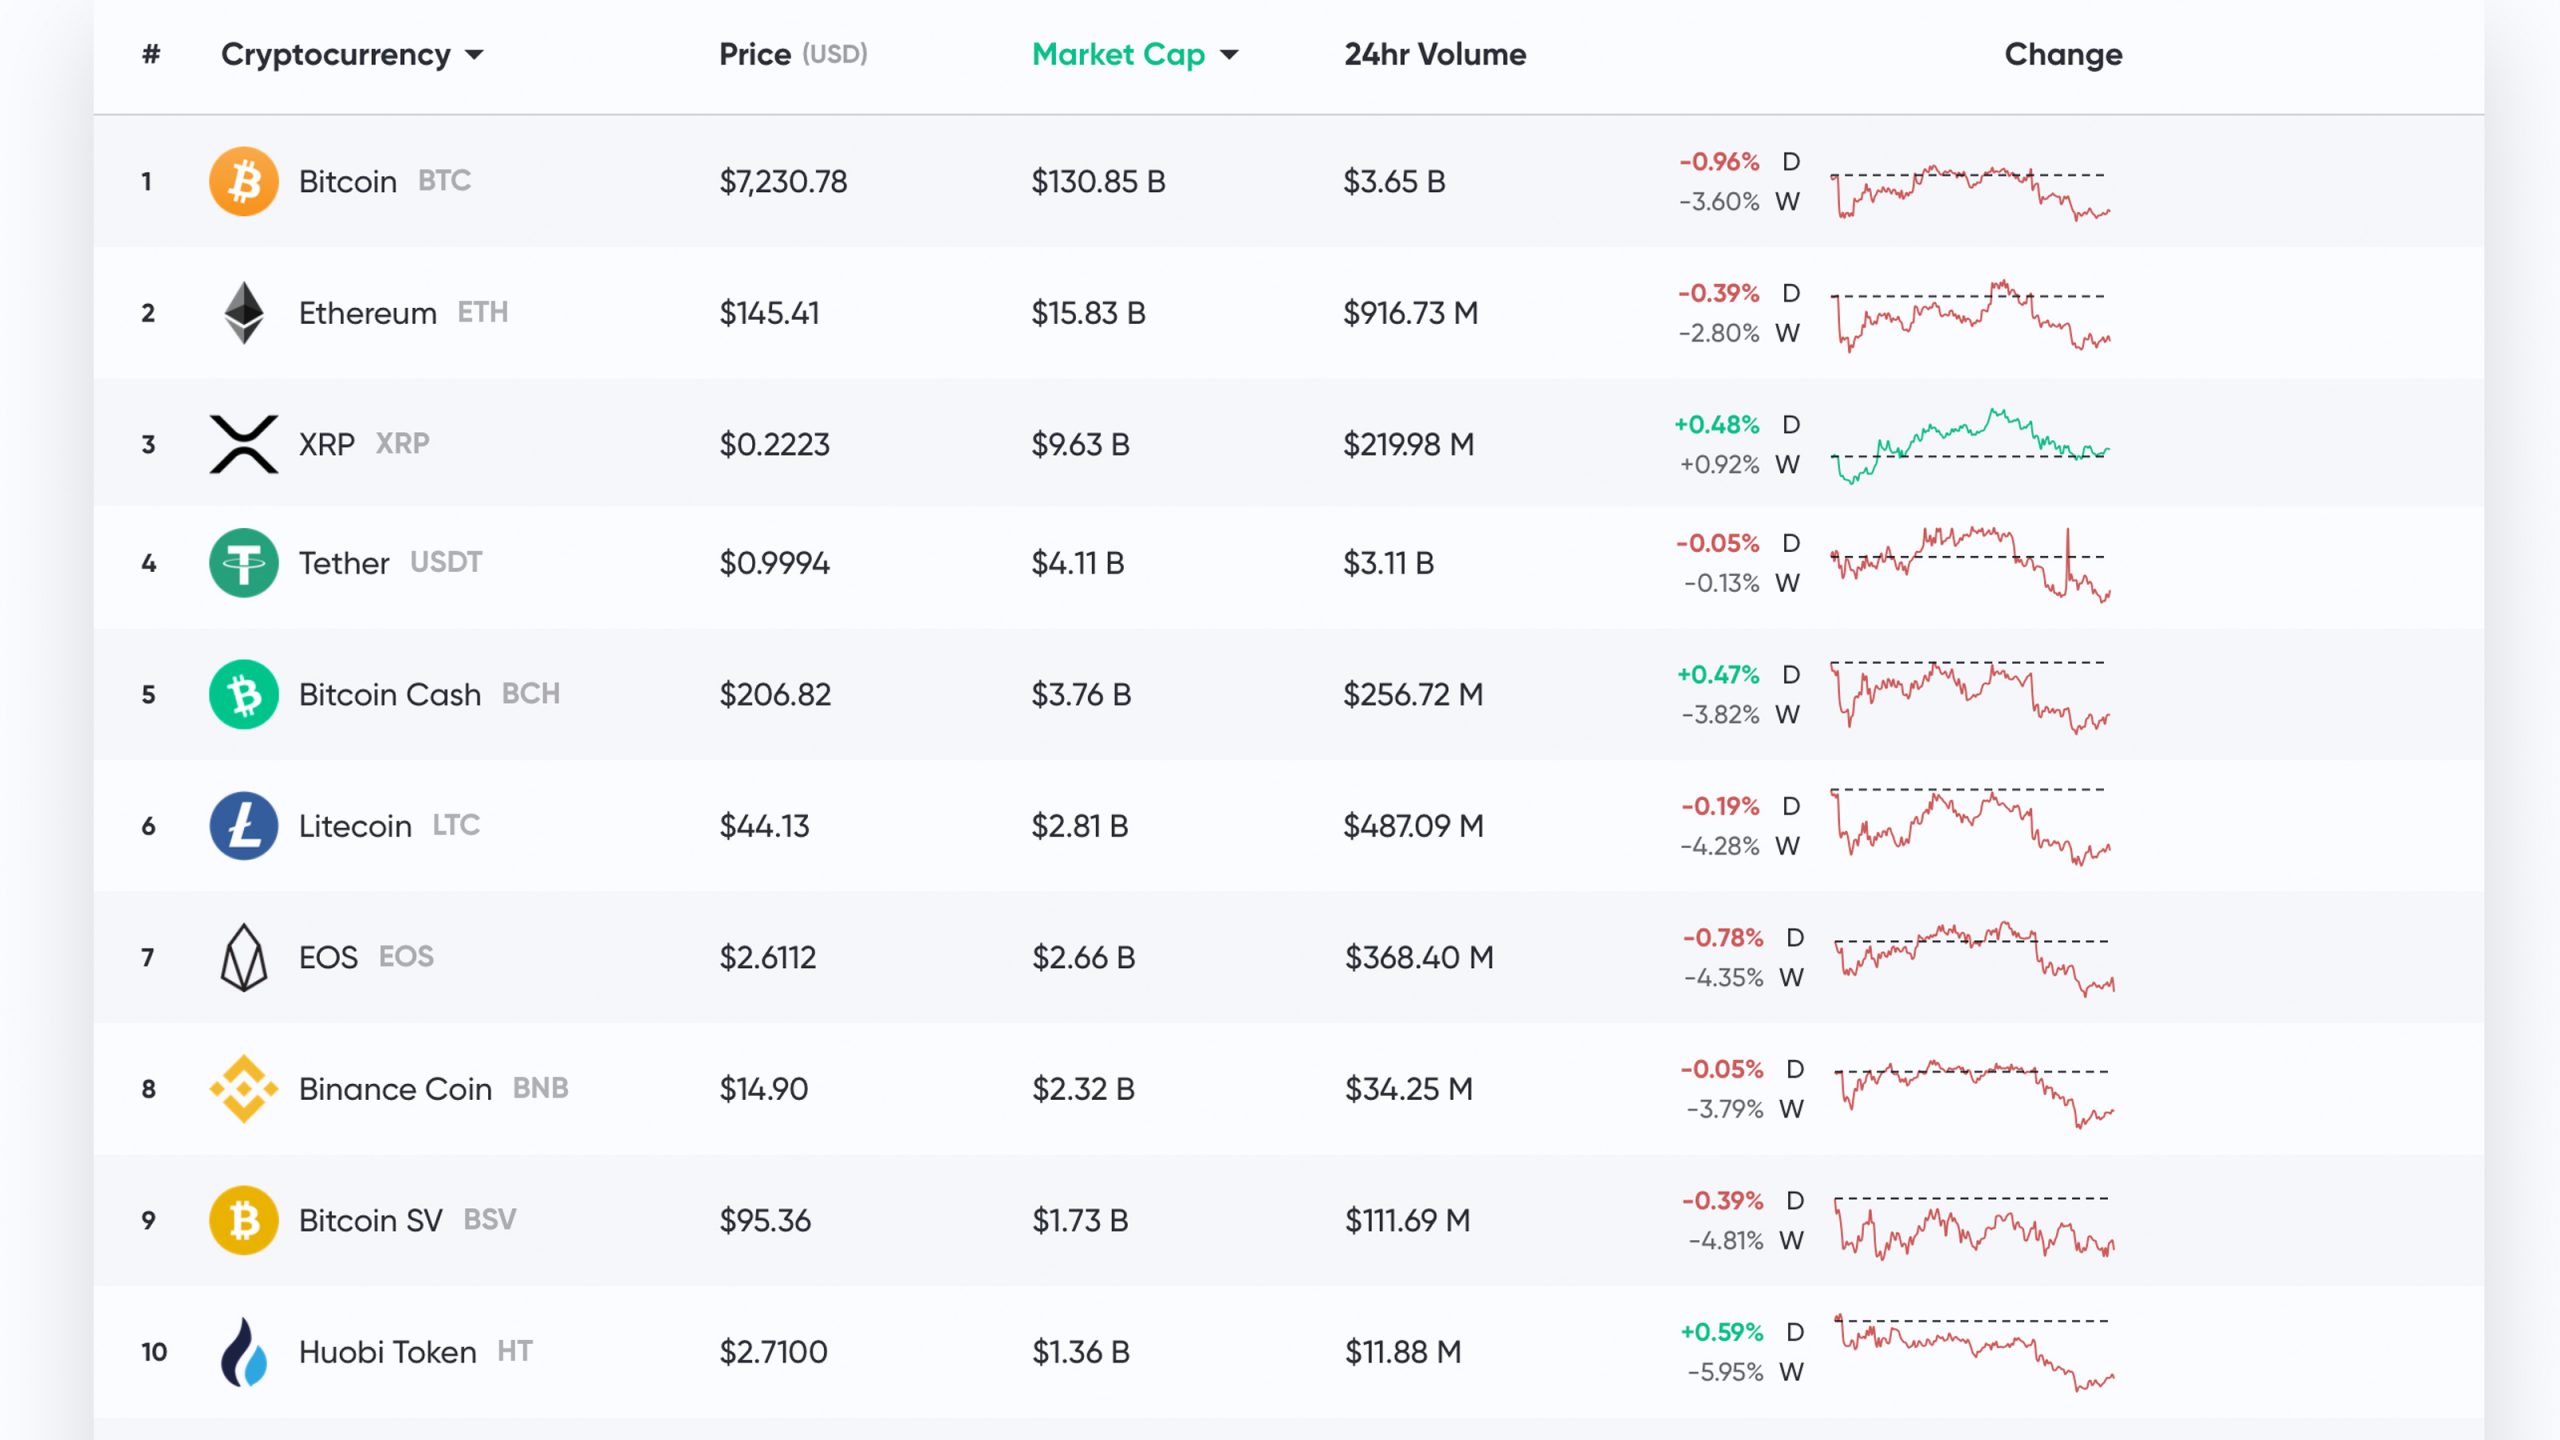Viewport: 2560px width, 1440px height.
Task: Click the EOS logo icon
Action: click(243, 957)
